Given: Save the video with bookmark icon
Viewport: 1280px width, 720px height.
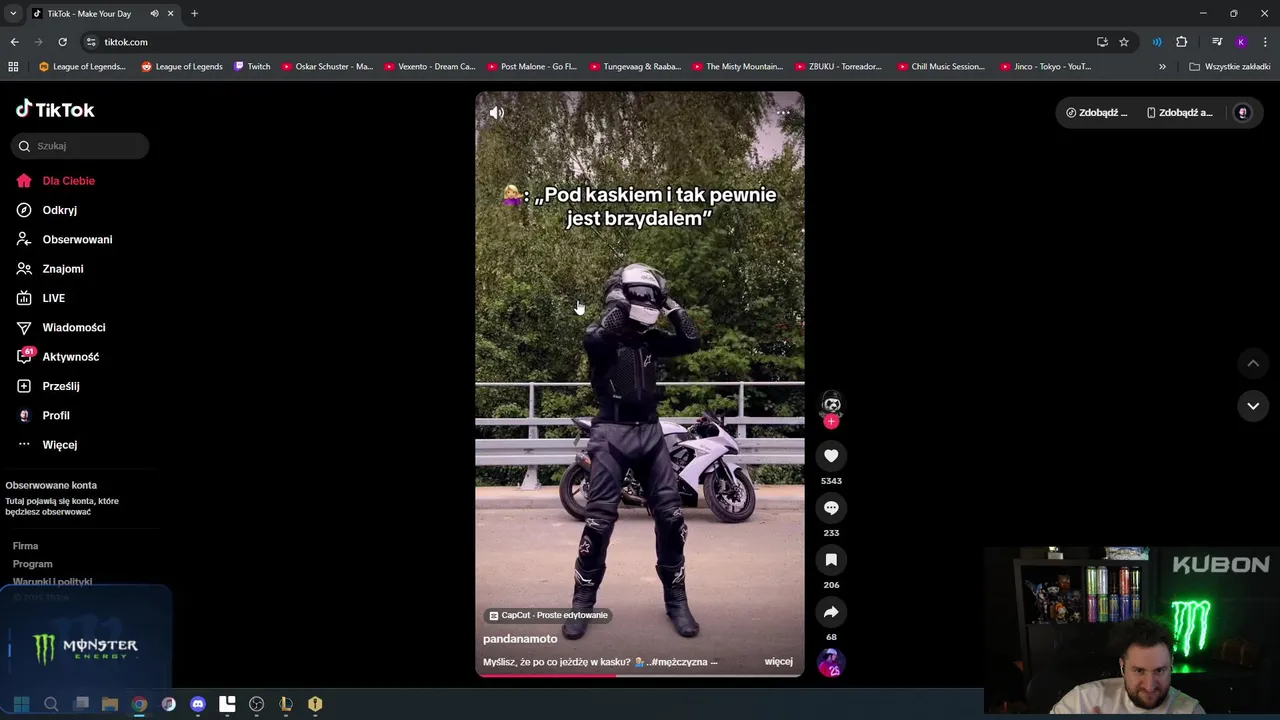Looking at the screenshot, I should coord(831,560).
